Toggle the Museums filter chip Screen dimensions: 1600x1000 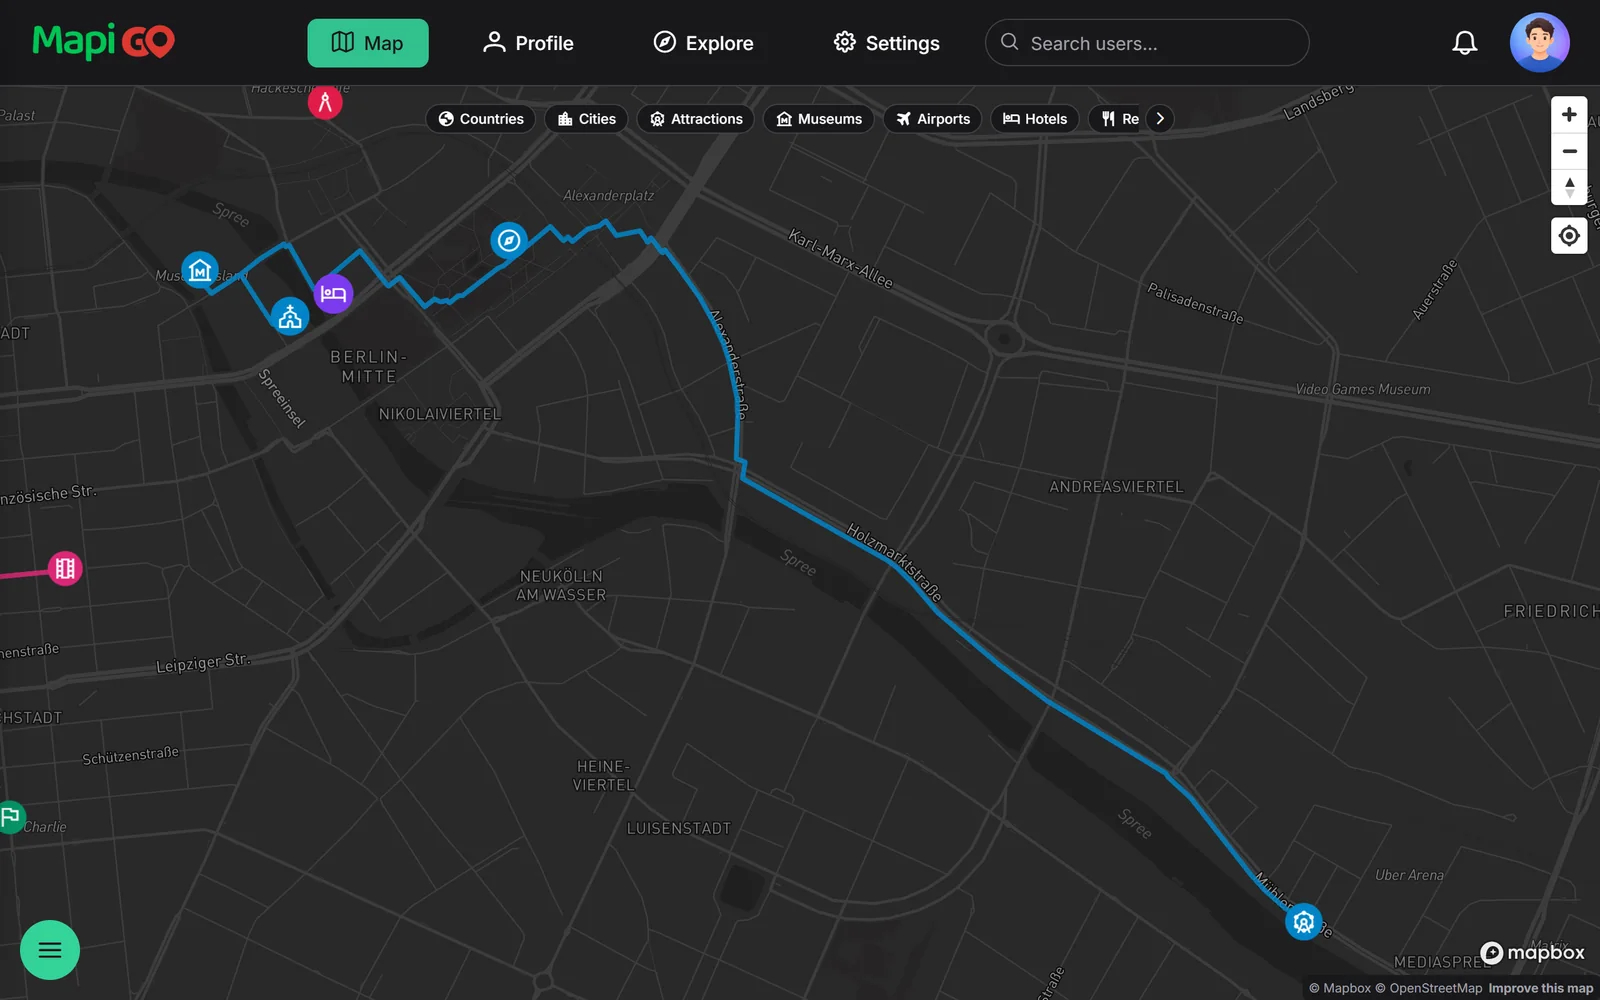(x=819, y=119)
